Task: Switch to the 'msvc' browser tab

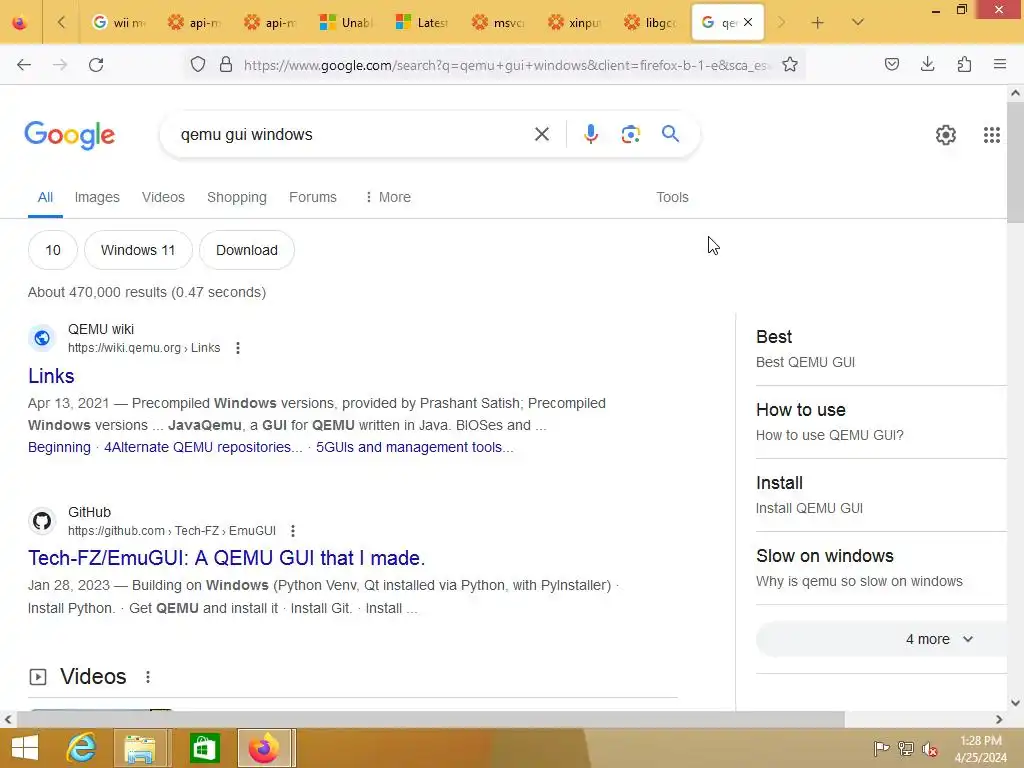Action: [x=499, y=23]
